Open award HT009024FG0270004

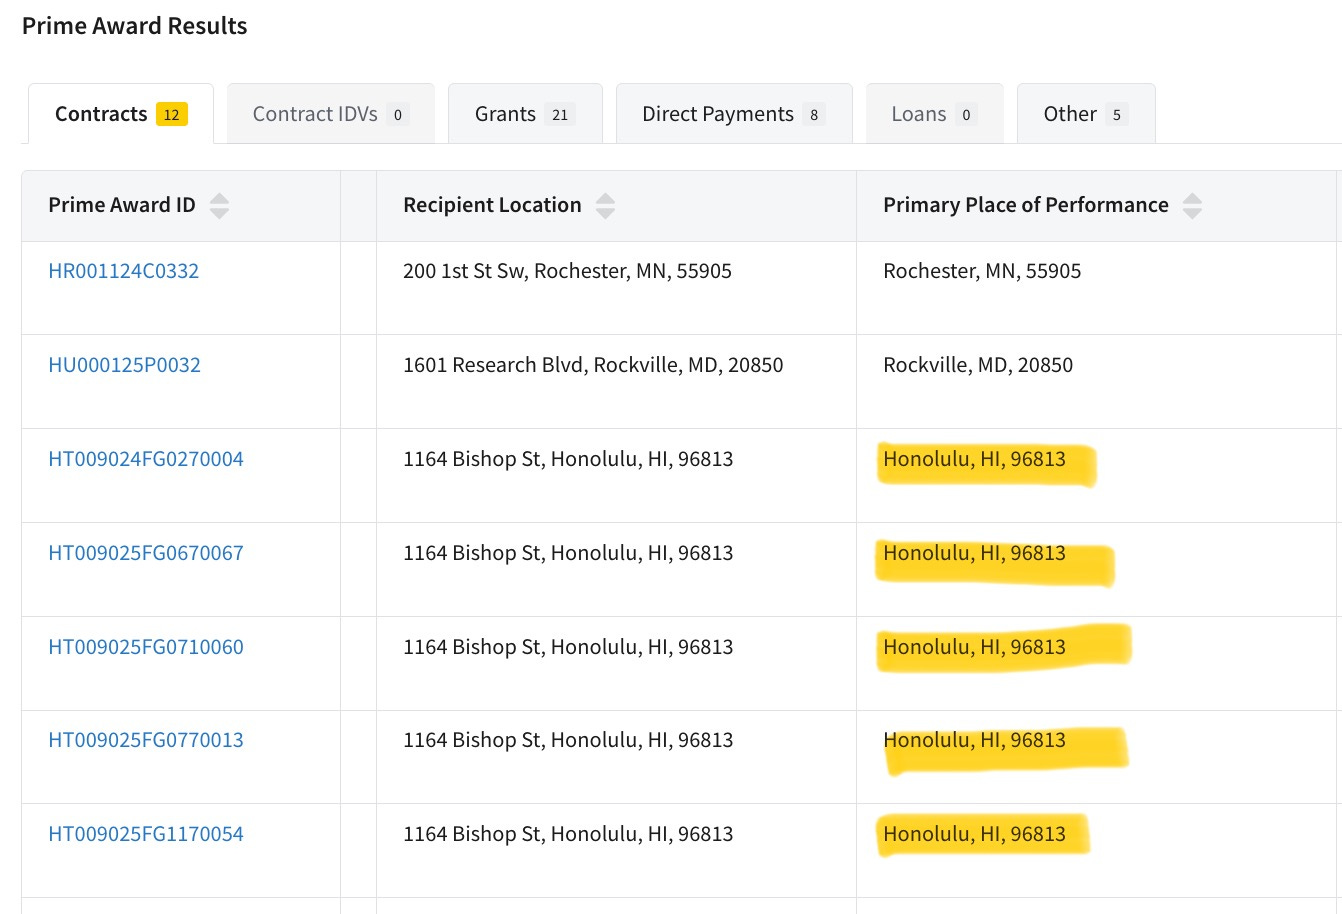click(x=146, y=459)
